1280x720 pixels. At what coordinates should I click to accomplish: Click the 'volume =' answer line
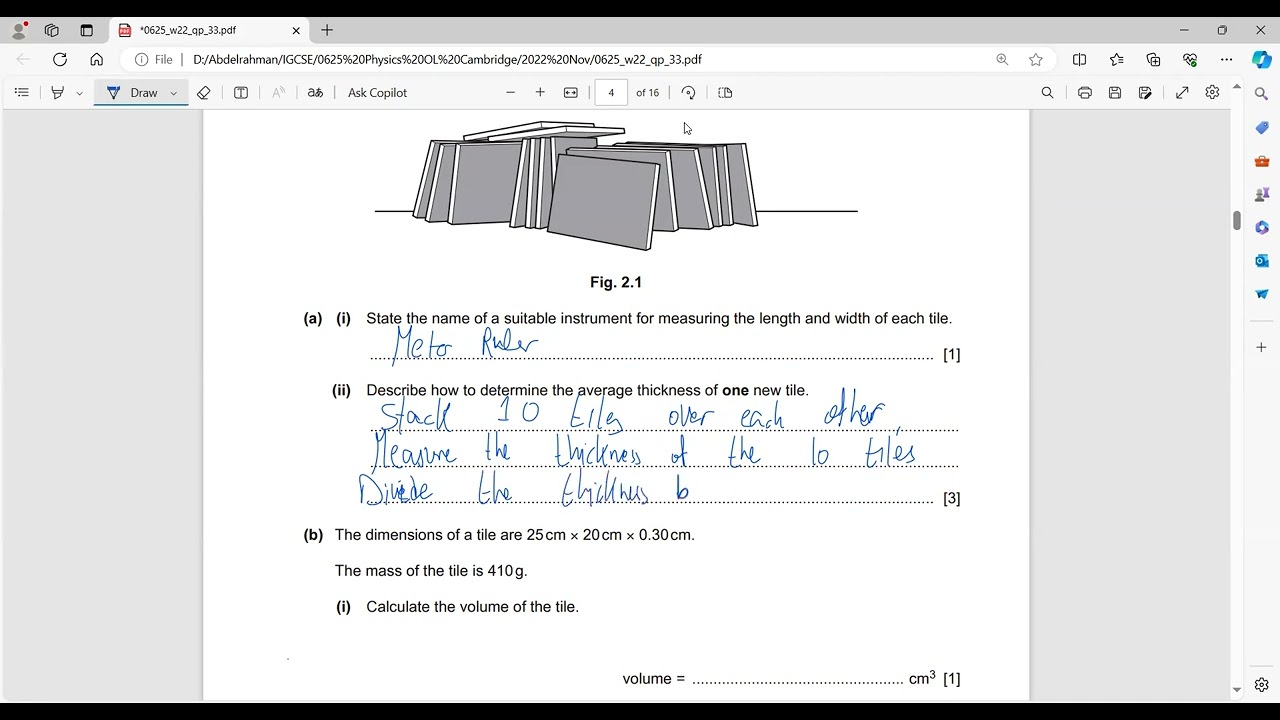coord(797,679)
